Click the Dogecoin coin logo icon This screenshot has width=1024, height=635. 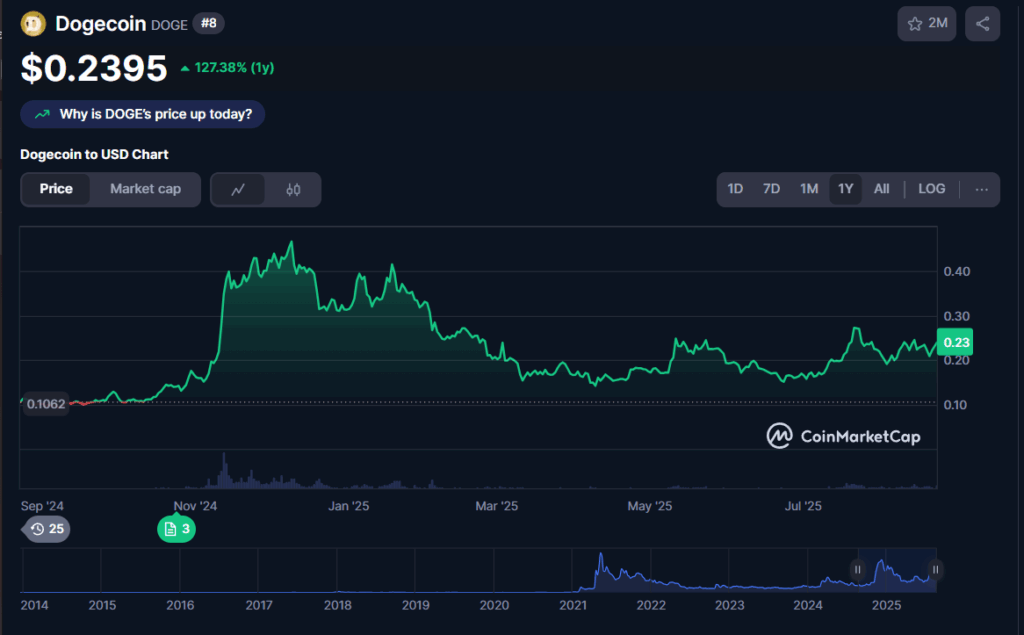[x=33, y=24]
